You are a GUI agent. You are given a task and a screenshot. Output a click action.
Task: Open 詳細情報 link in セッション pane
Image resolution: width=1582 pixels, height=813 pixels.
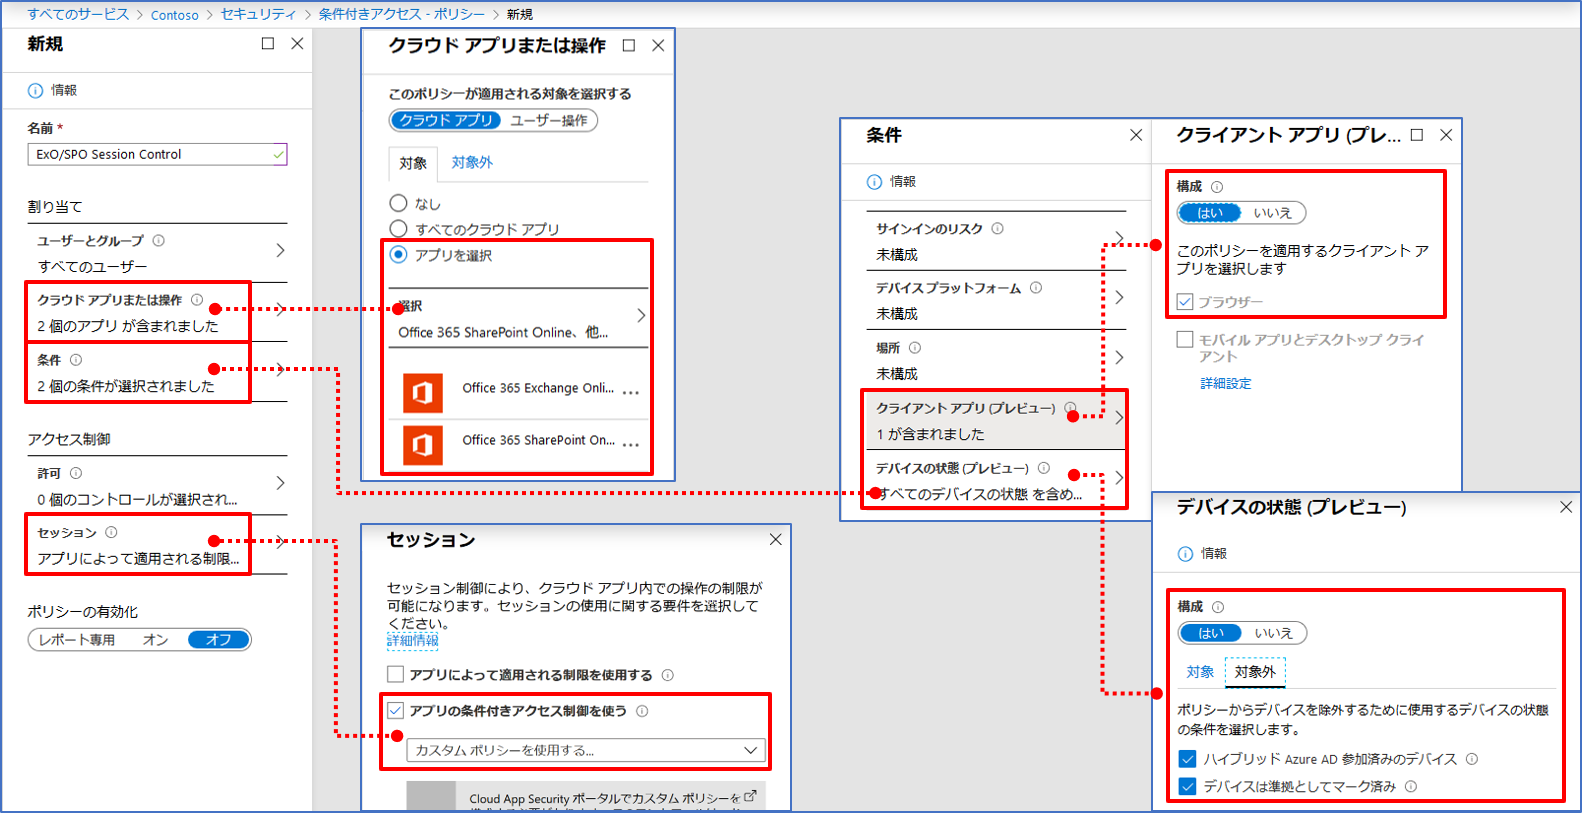click(413, 640)
